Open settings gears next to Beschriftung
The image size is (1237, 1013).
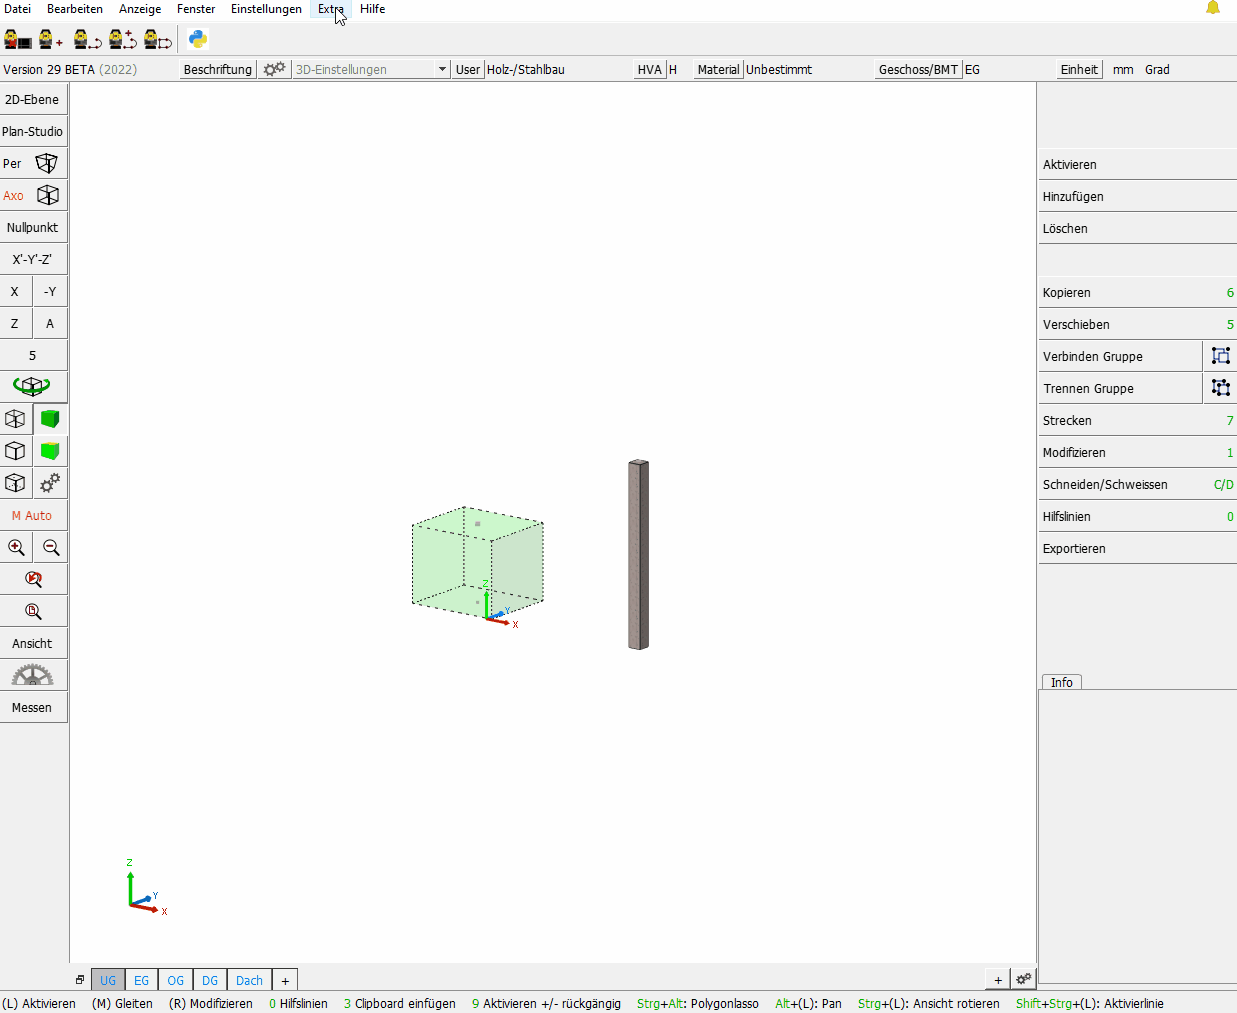pyautogui.click(x=274, y=69)
